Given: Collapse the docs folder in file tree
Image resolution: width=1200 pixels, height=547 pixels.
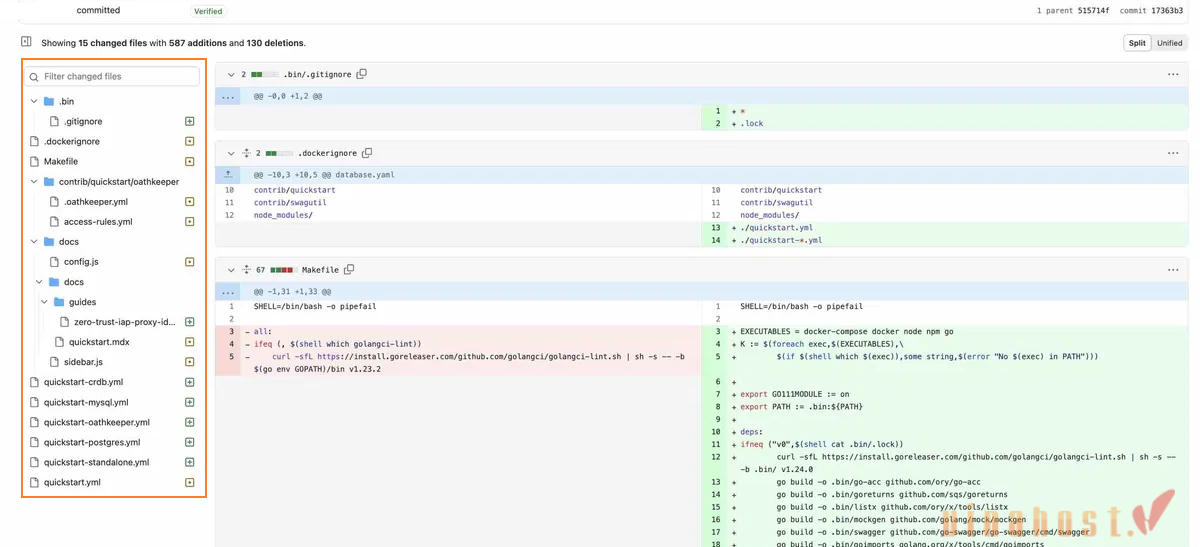Looking at the screenshot, I should (34, 242).
